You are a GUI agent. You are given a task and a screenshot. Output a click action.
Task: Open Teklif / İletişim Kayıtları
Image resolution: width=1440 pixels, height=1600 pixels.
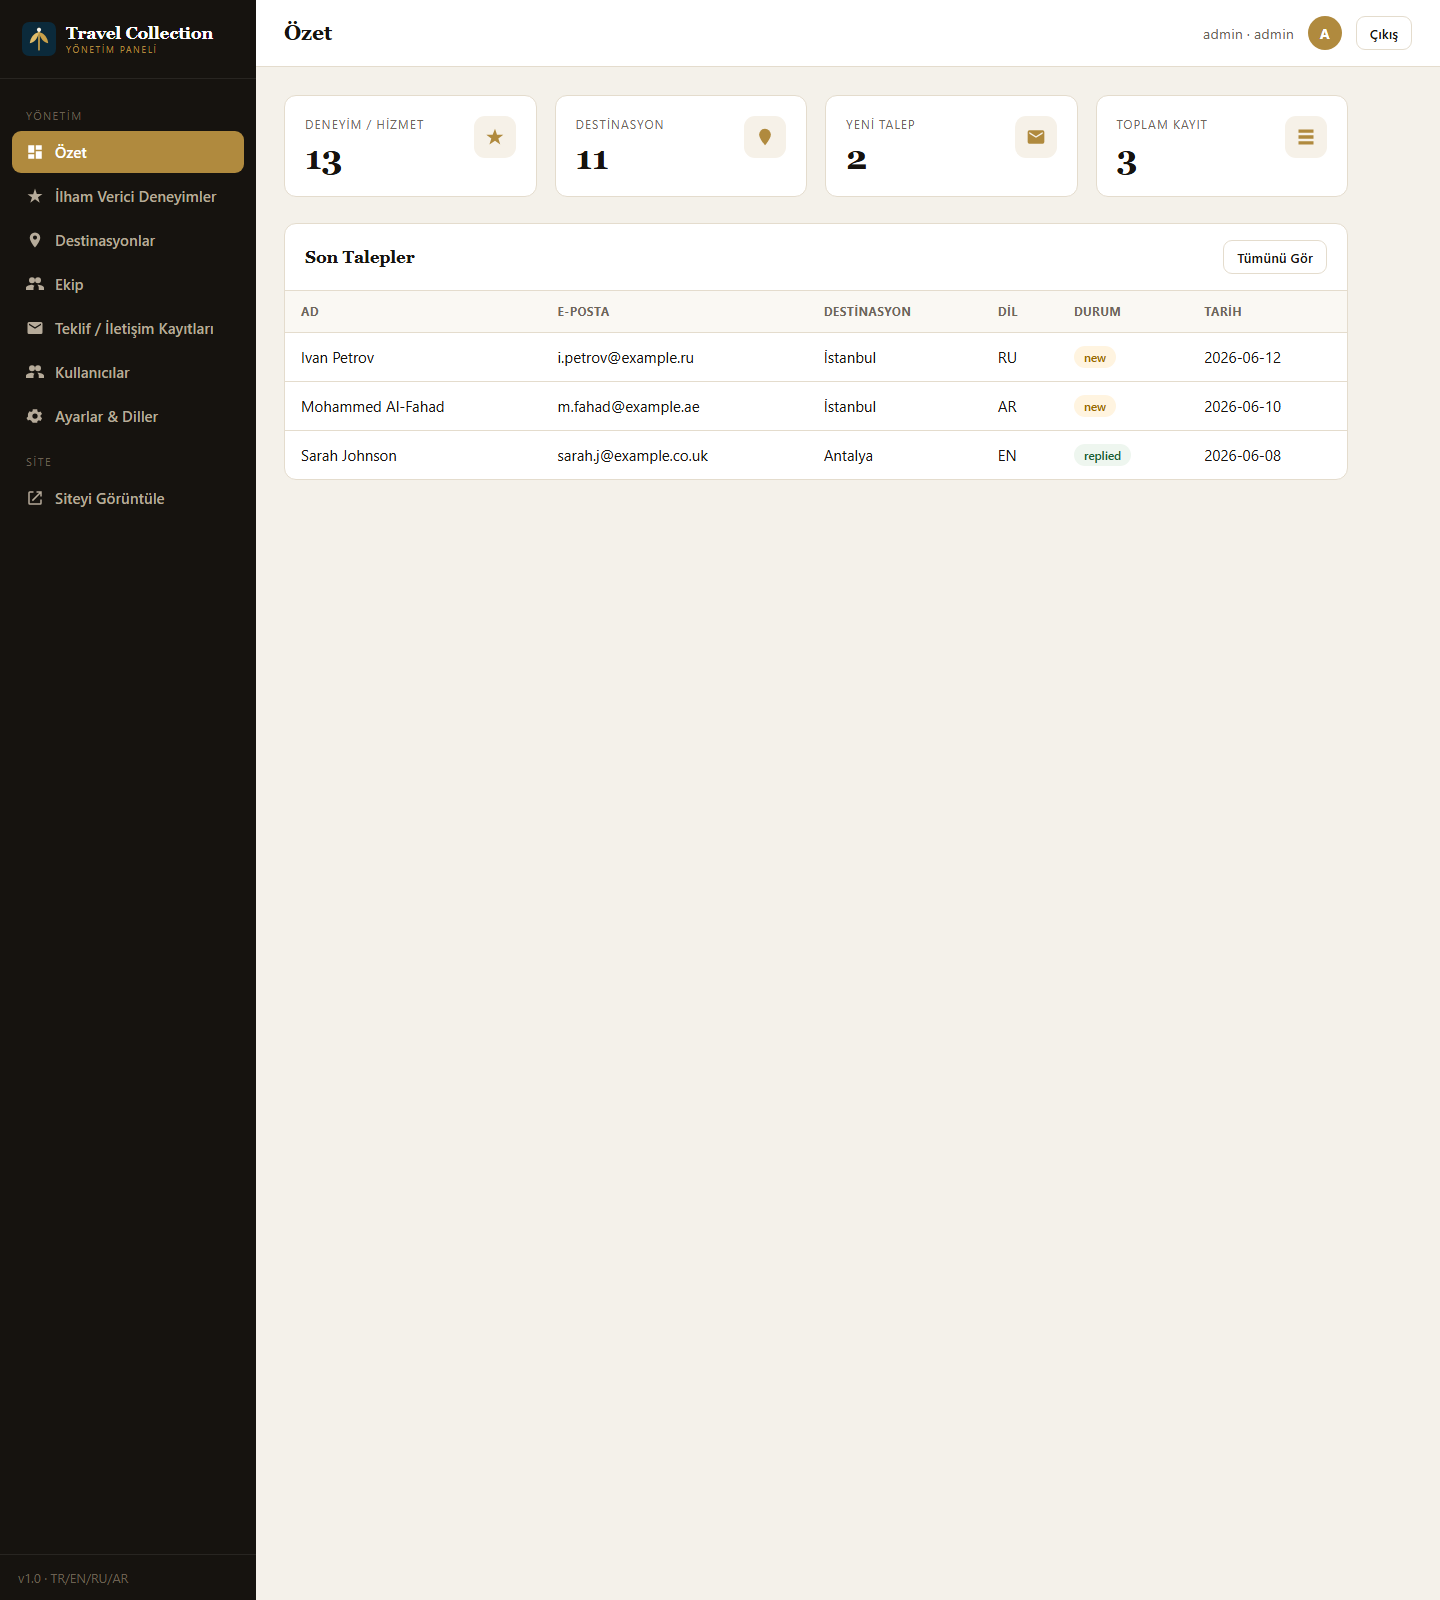point(128,328)
